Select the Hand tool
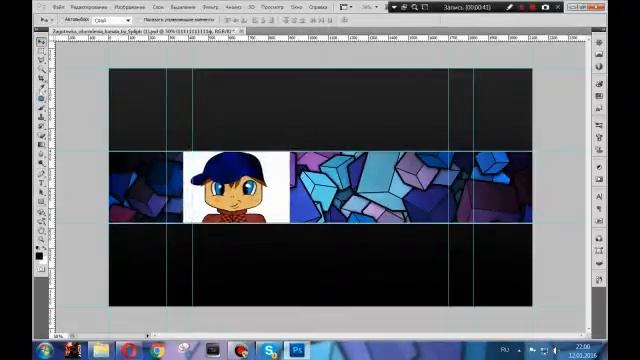The height and width of the screenshot is (360, 640). click(x=41, y=231)
